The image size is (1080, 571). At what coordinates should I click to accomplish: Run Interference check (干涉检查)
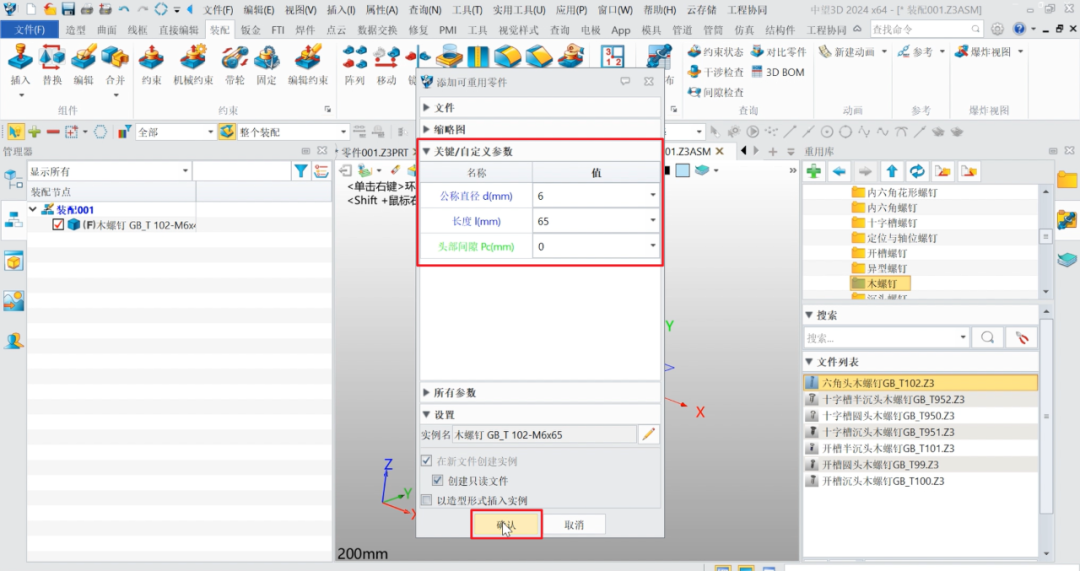pos(716,72)
